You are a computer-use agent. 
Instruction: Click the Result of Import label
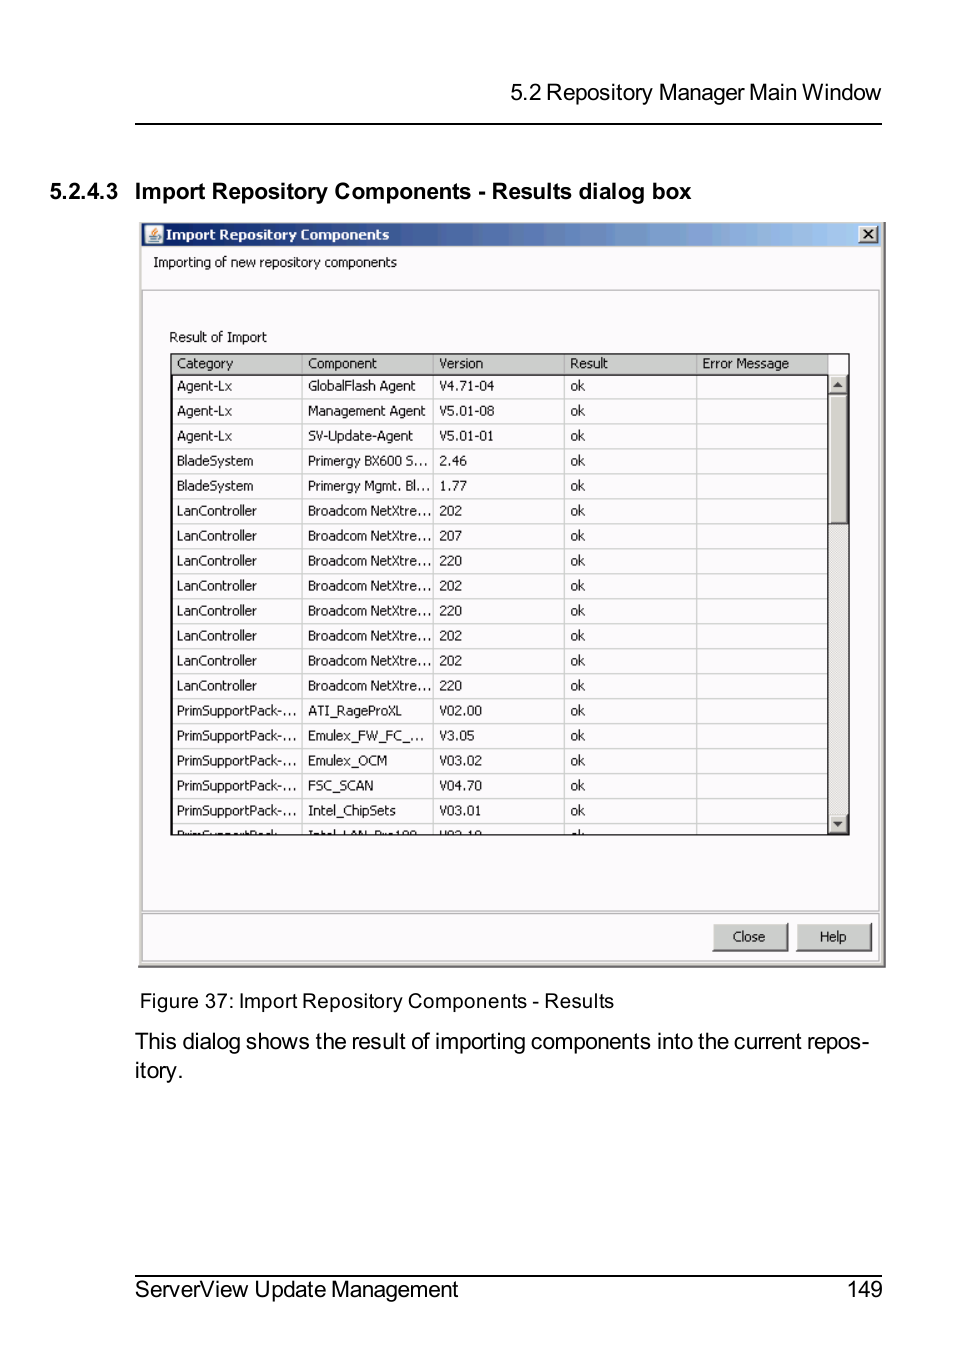tap(218, 337)
